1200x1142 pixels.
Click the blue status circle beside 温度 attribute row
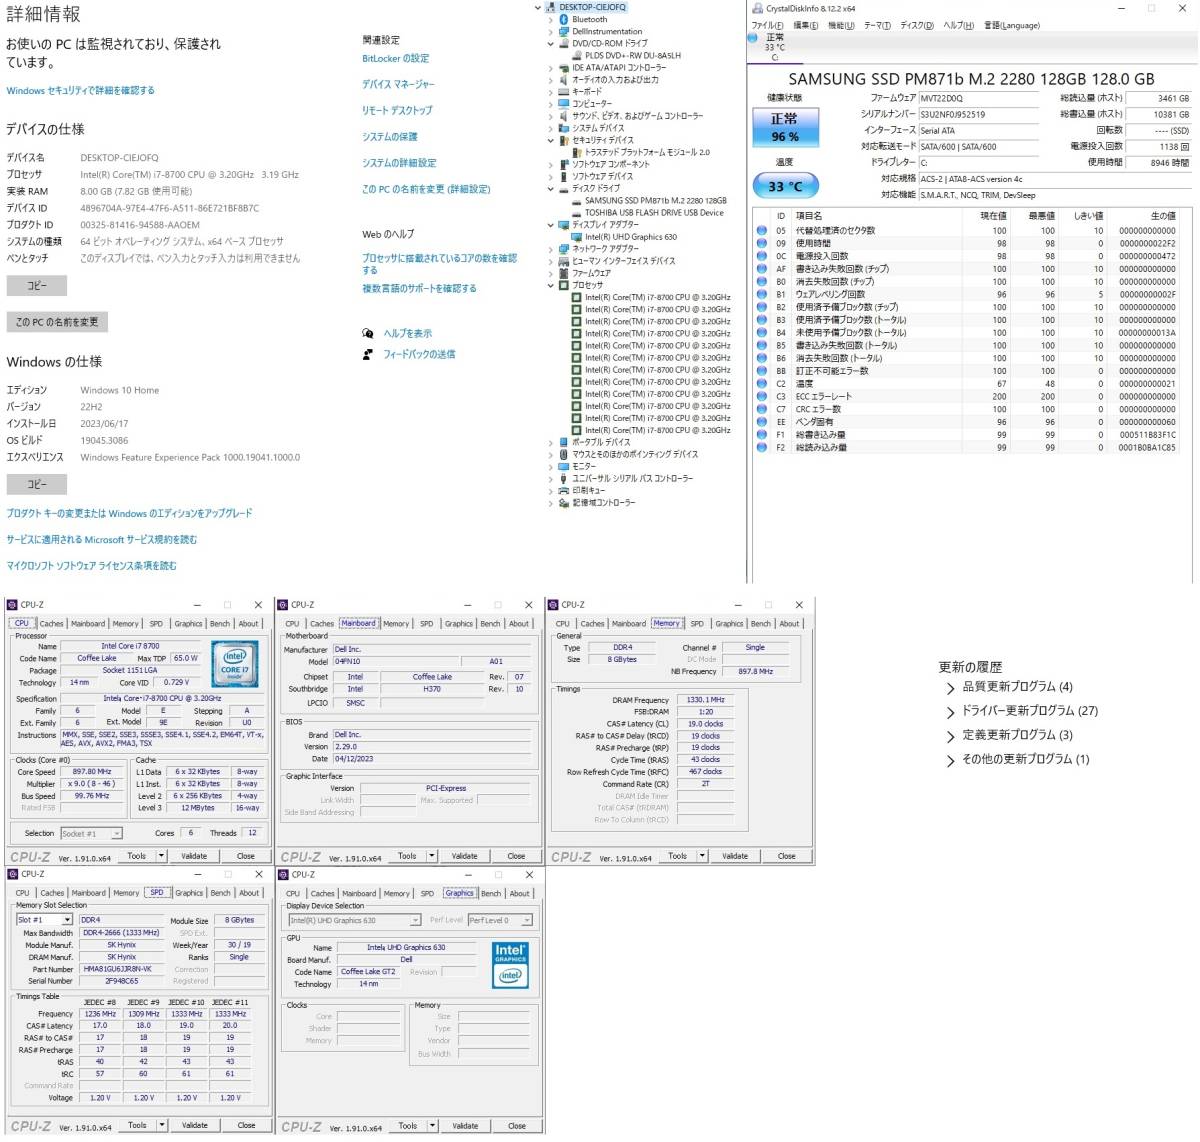coord(762,384)
